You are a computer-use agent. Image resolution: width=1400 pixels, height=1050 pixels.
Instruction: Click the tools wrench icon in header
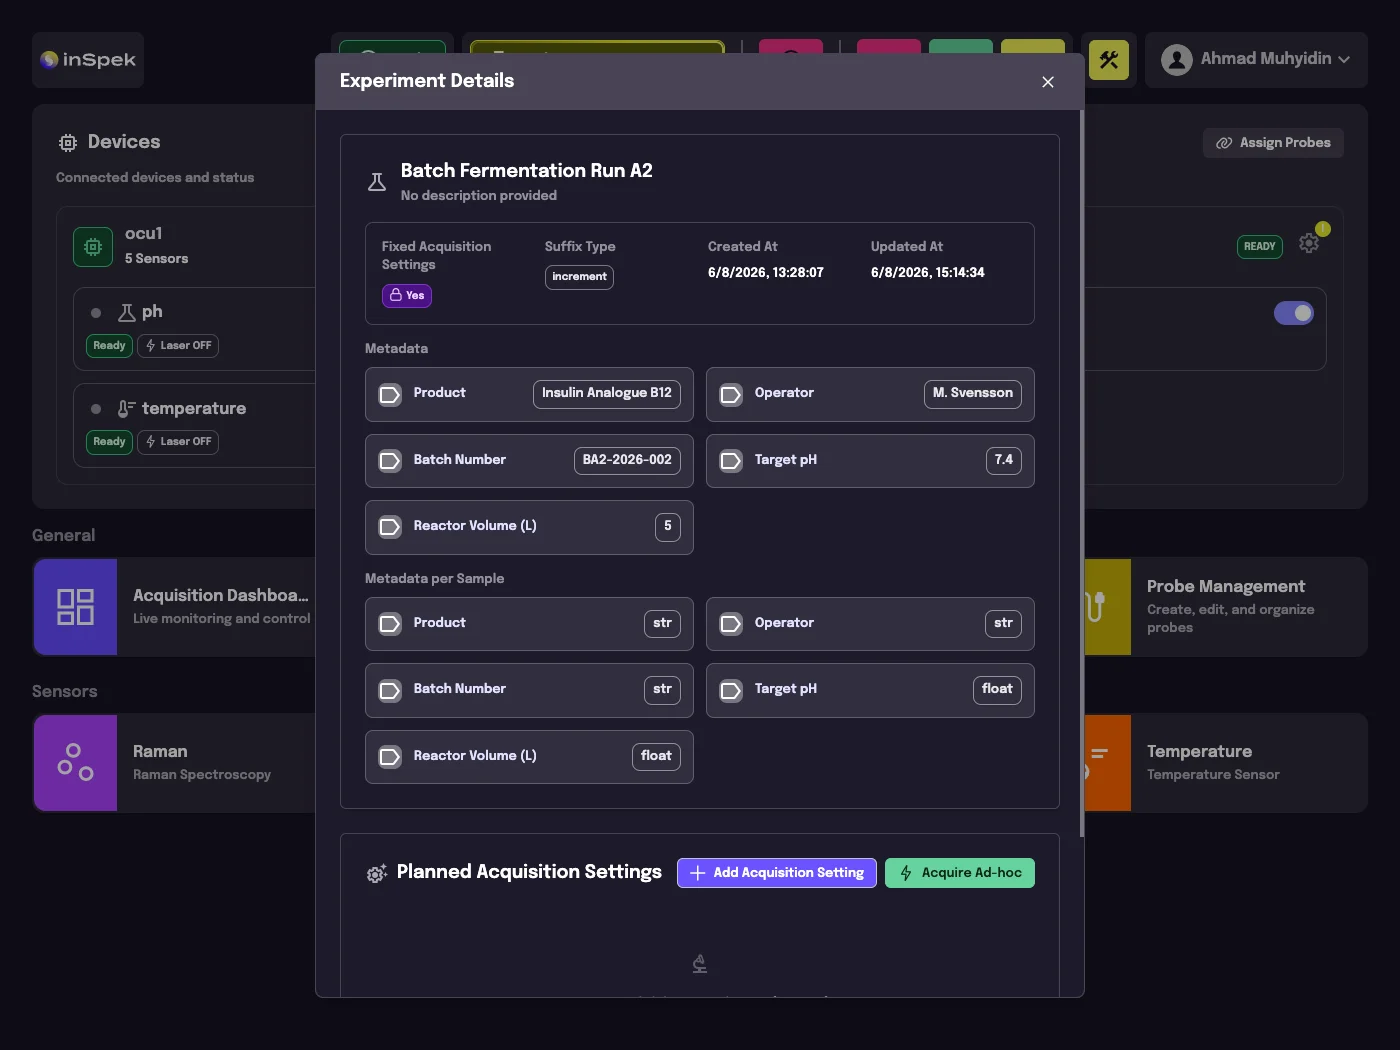tap(1108, 60)
